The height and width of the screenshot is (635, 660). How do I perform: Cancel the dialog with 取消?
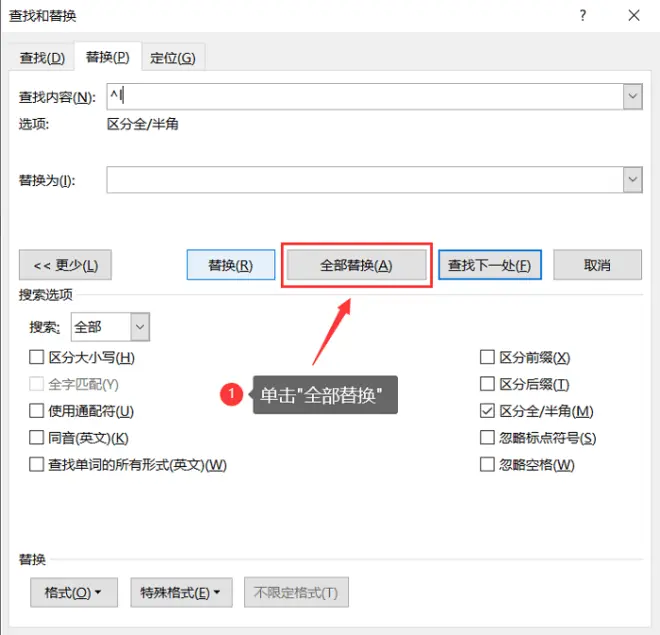point(597,265)
